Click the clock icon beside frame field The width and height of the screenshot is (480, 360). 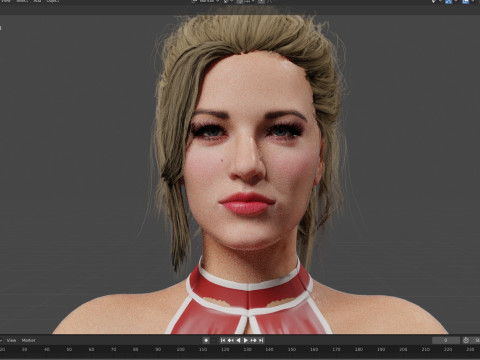pos(466,340)
